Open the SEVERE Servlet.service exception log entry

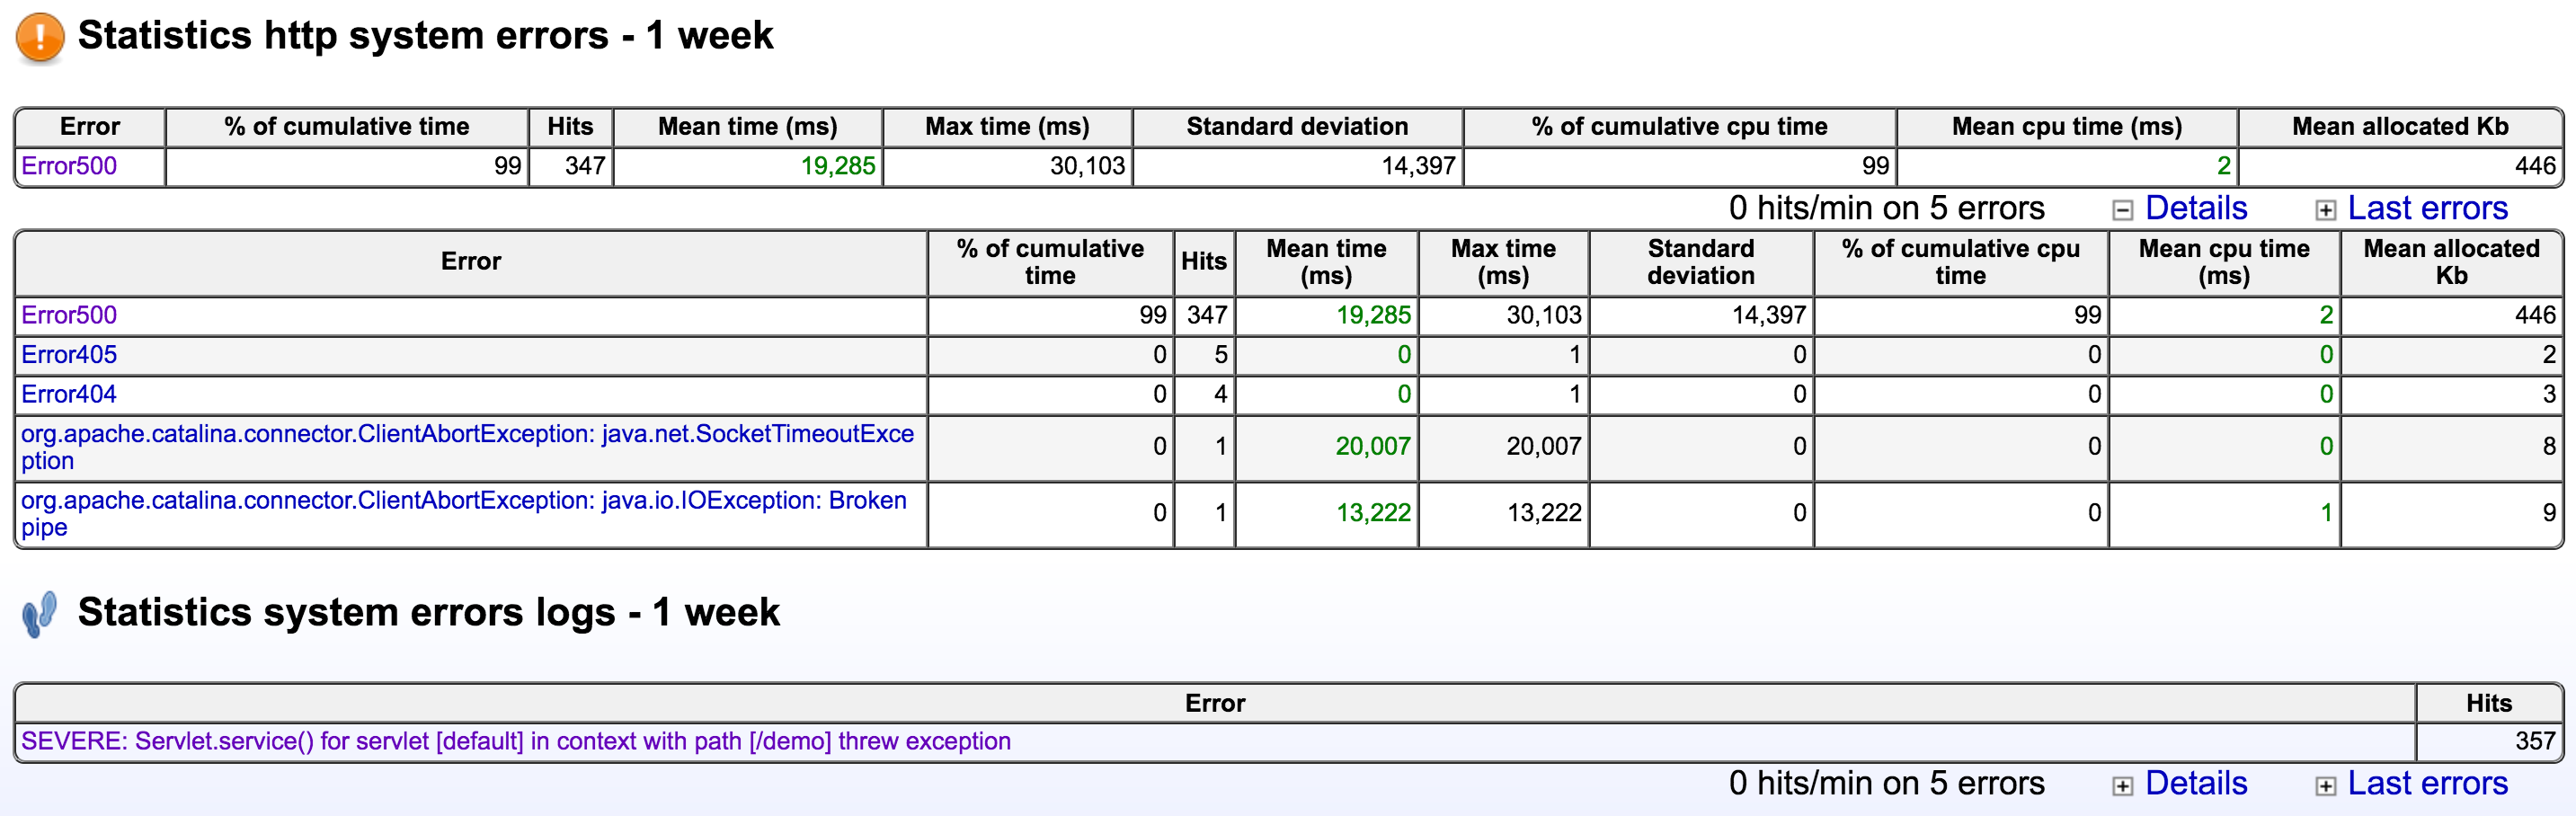coord(517,741)
